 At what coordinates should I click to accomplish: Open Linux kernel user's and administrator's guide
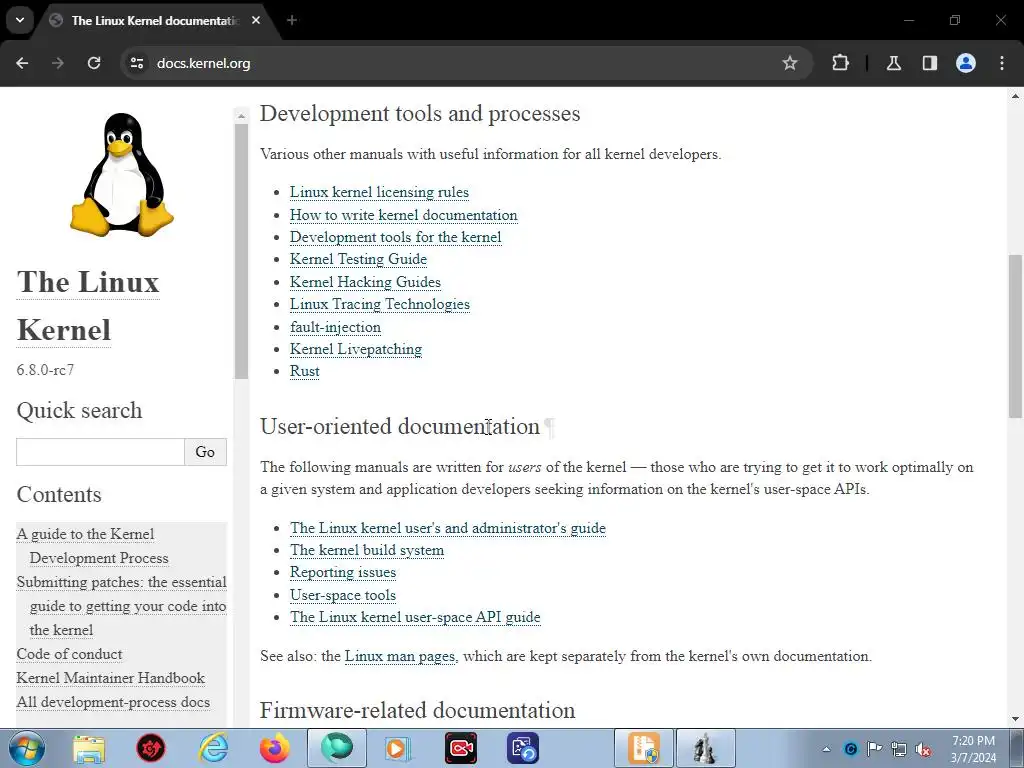448,528
